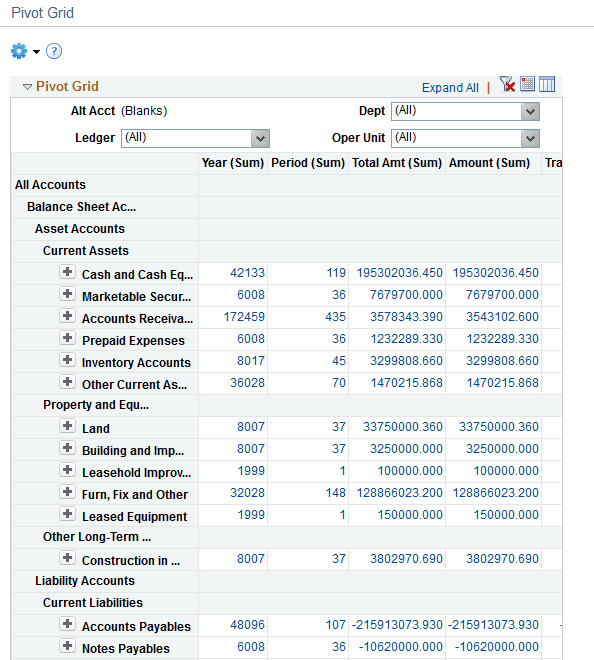Screen dimensions: 594x660
Task: Click the Alt Acct (Blanks) filter value
Action: click(x=144, y=111)
